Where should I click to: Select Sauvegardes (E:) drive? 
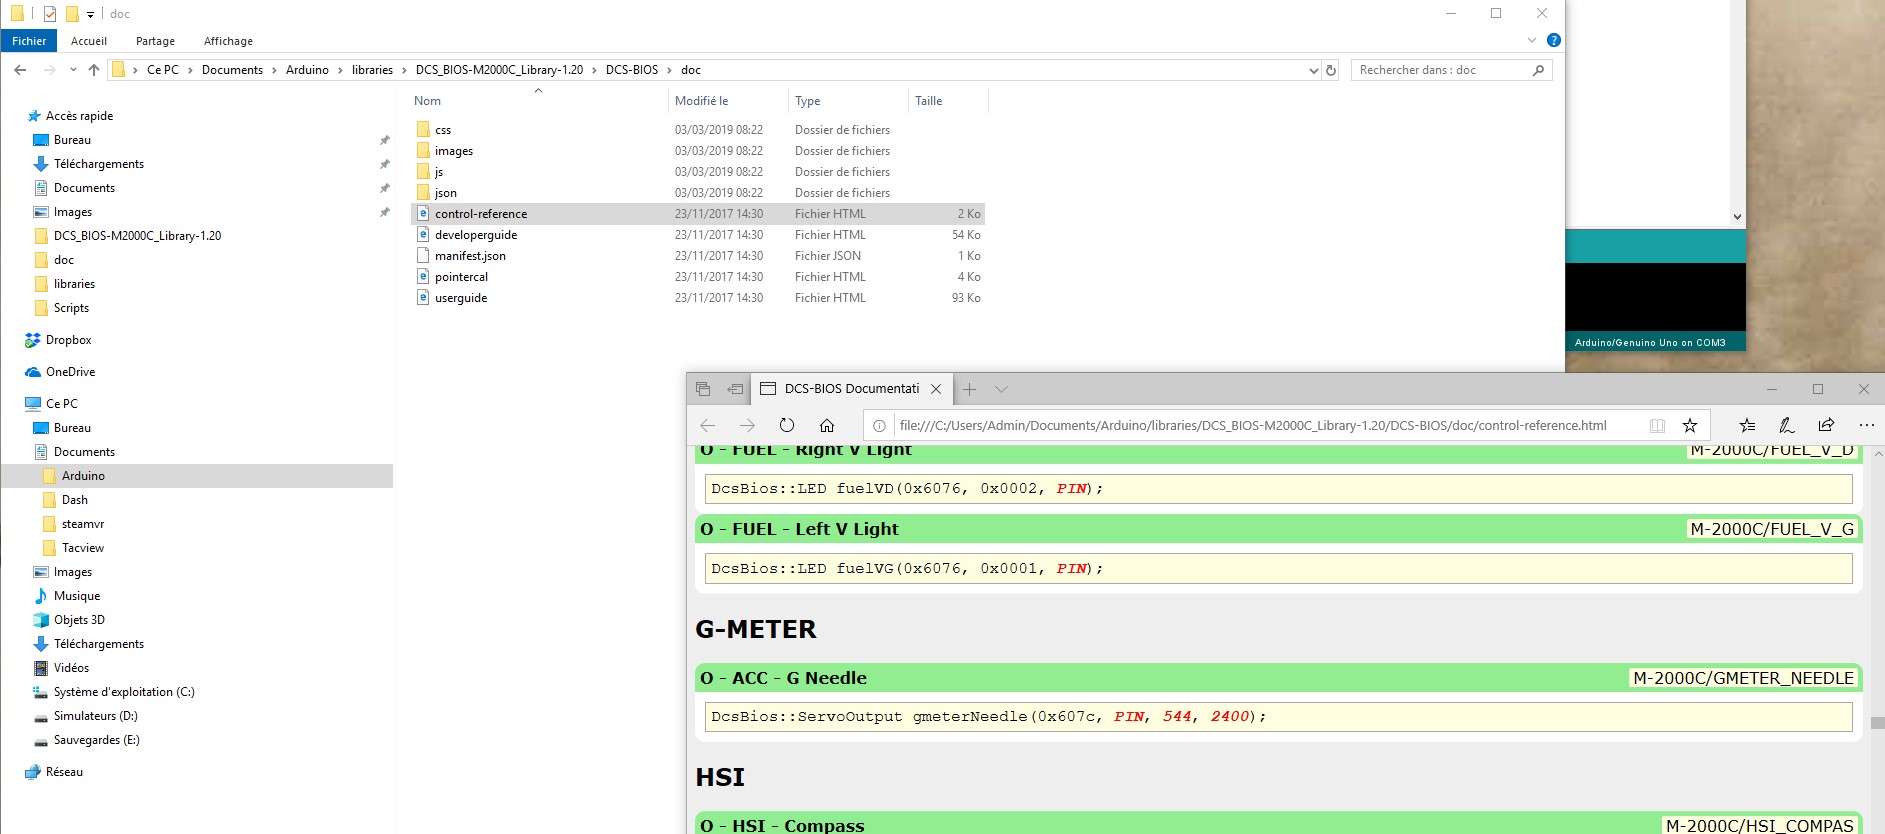point(97,740)
